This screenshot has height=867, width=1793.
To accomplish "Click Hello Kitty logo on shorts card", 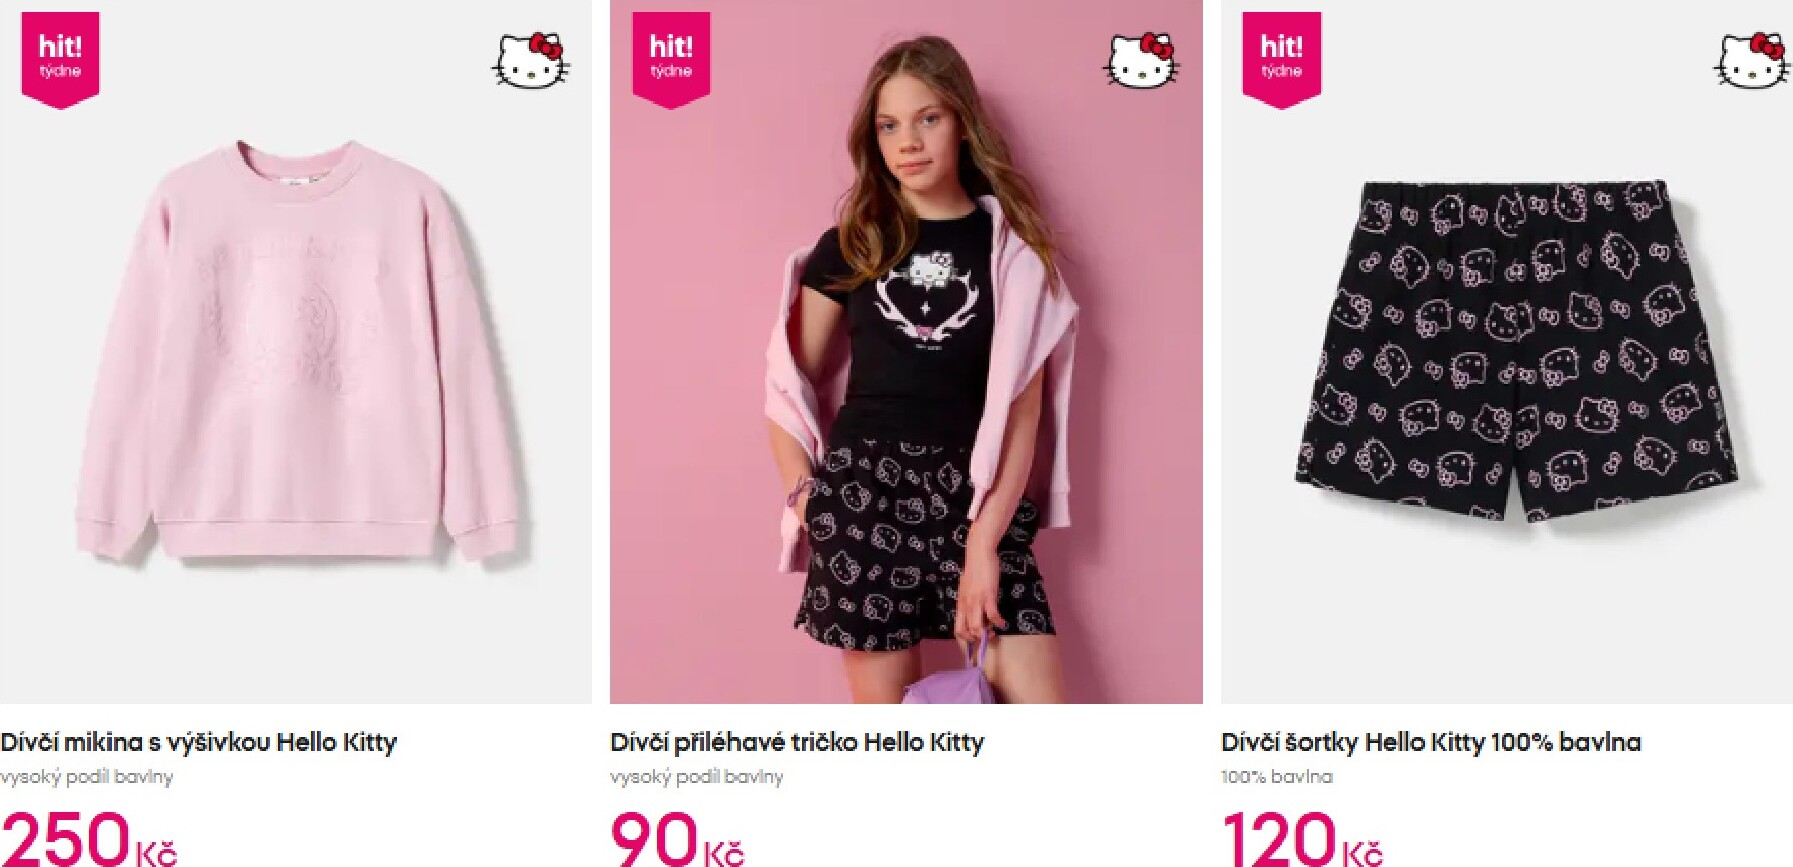I will click(1752, 60).
